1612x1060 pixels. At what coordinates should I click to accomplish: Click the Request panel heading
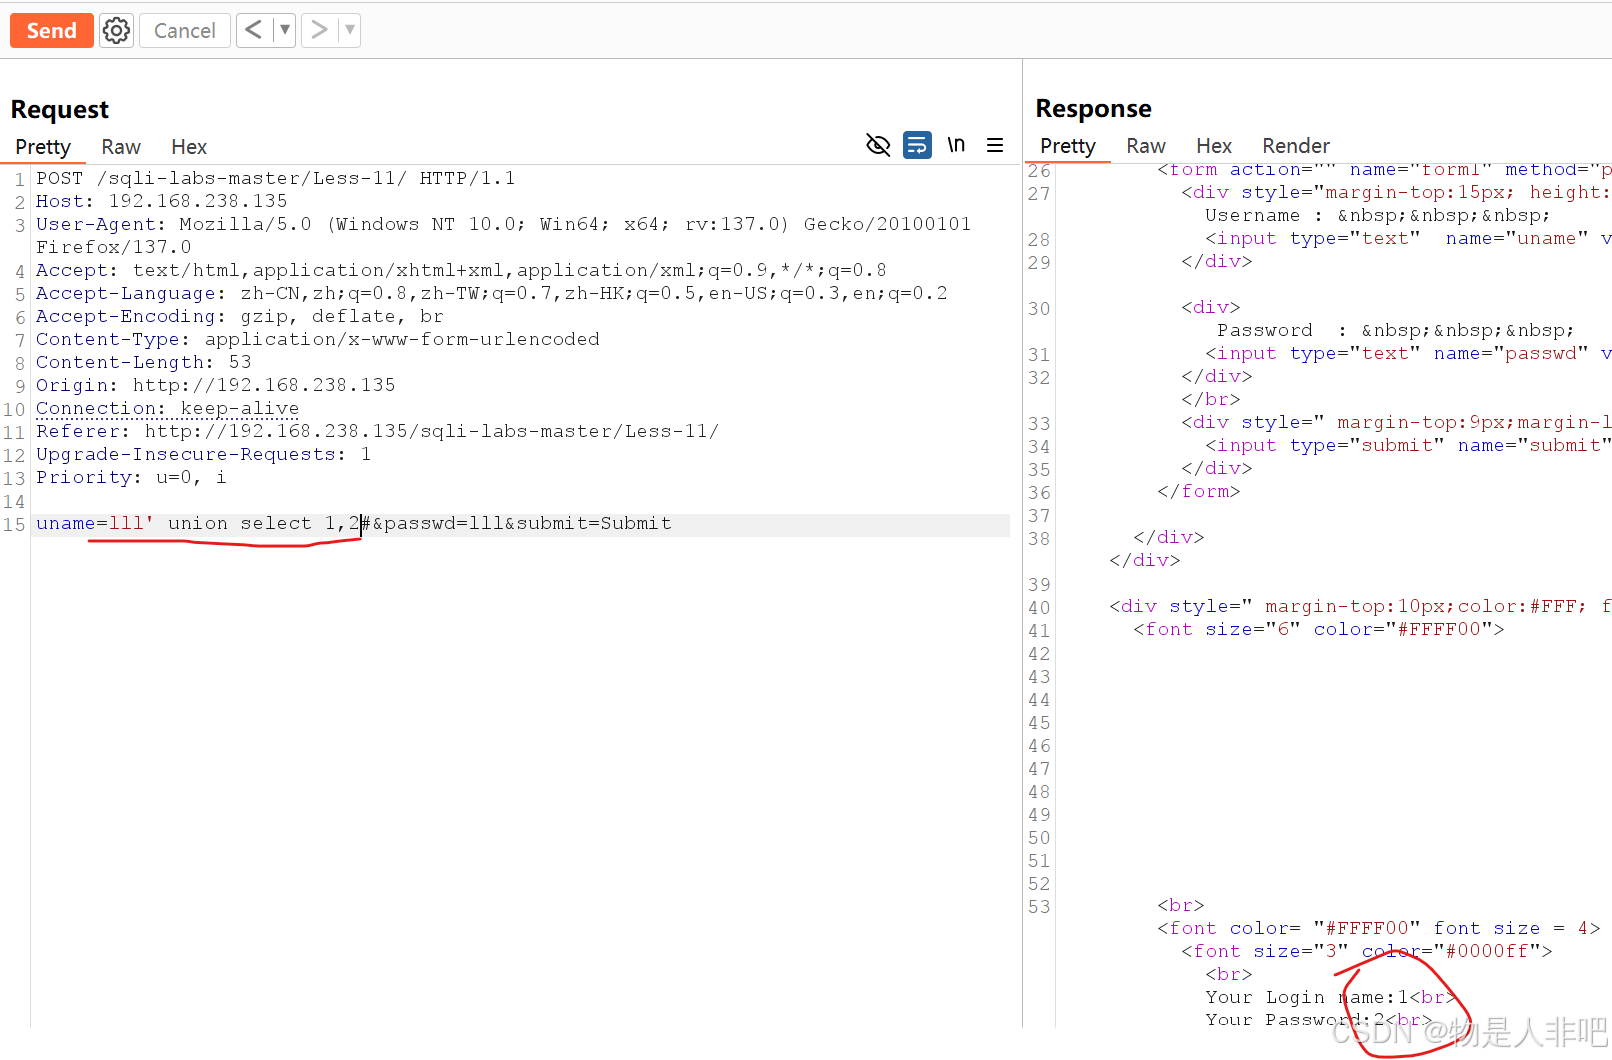click(60, 109)
